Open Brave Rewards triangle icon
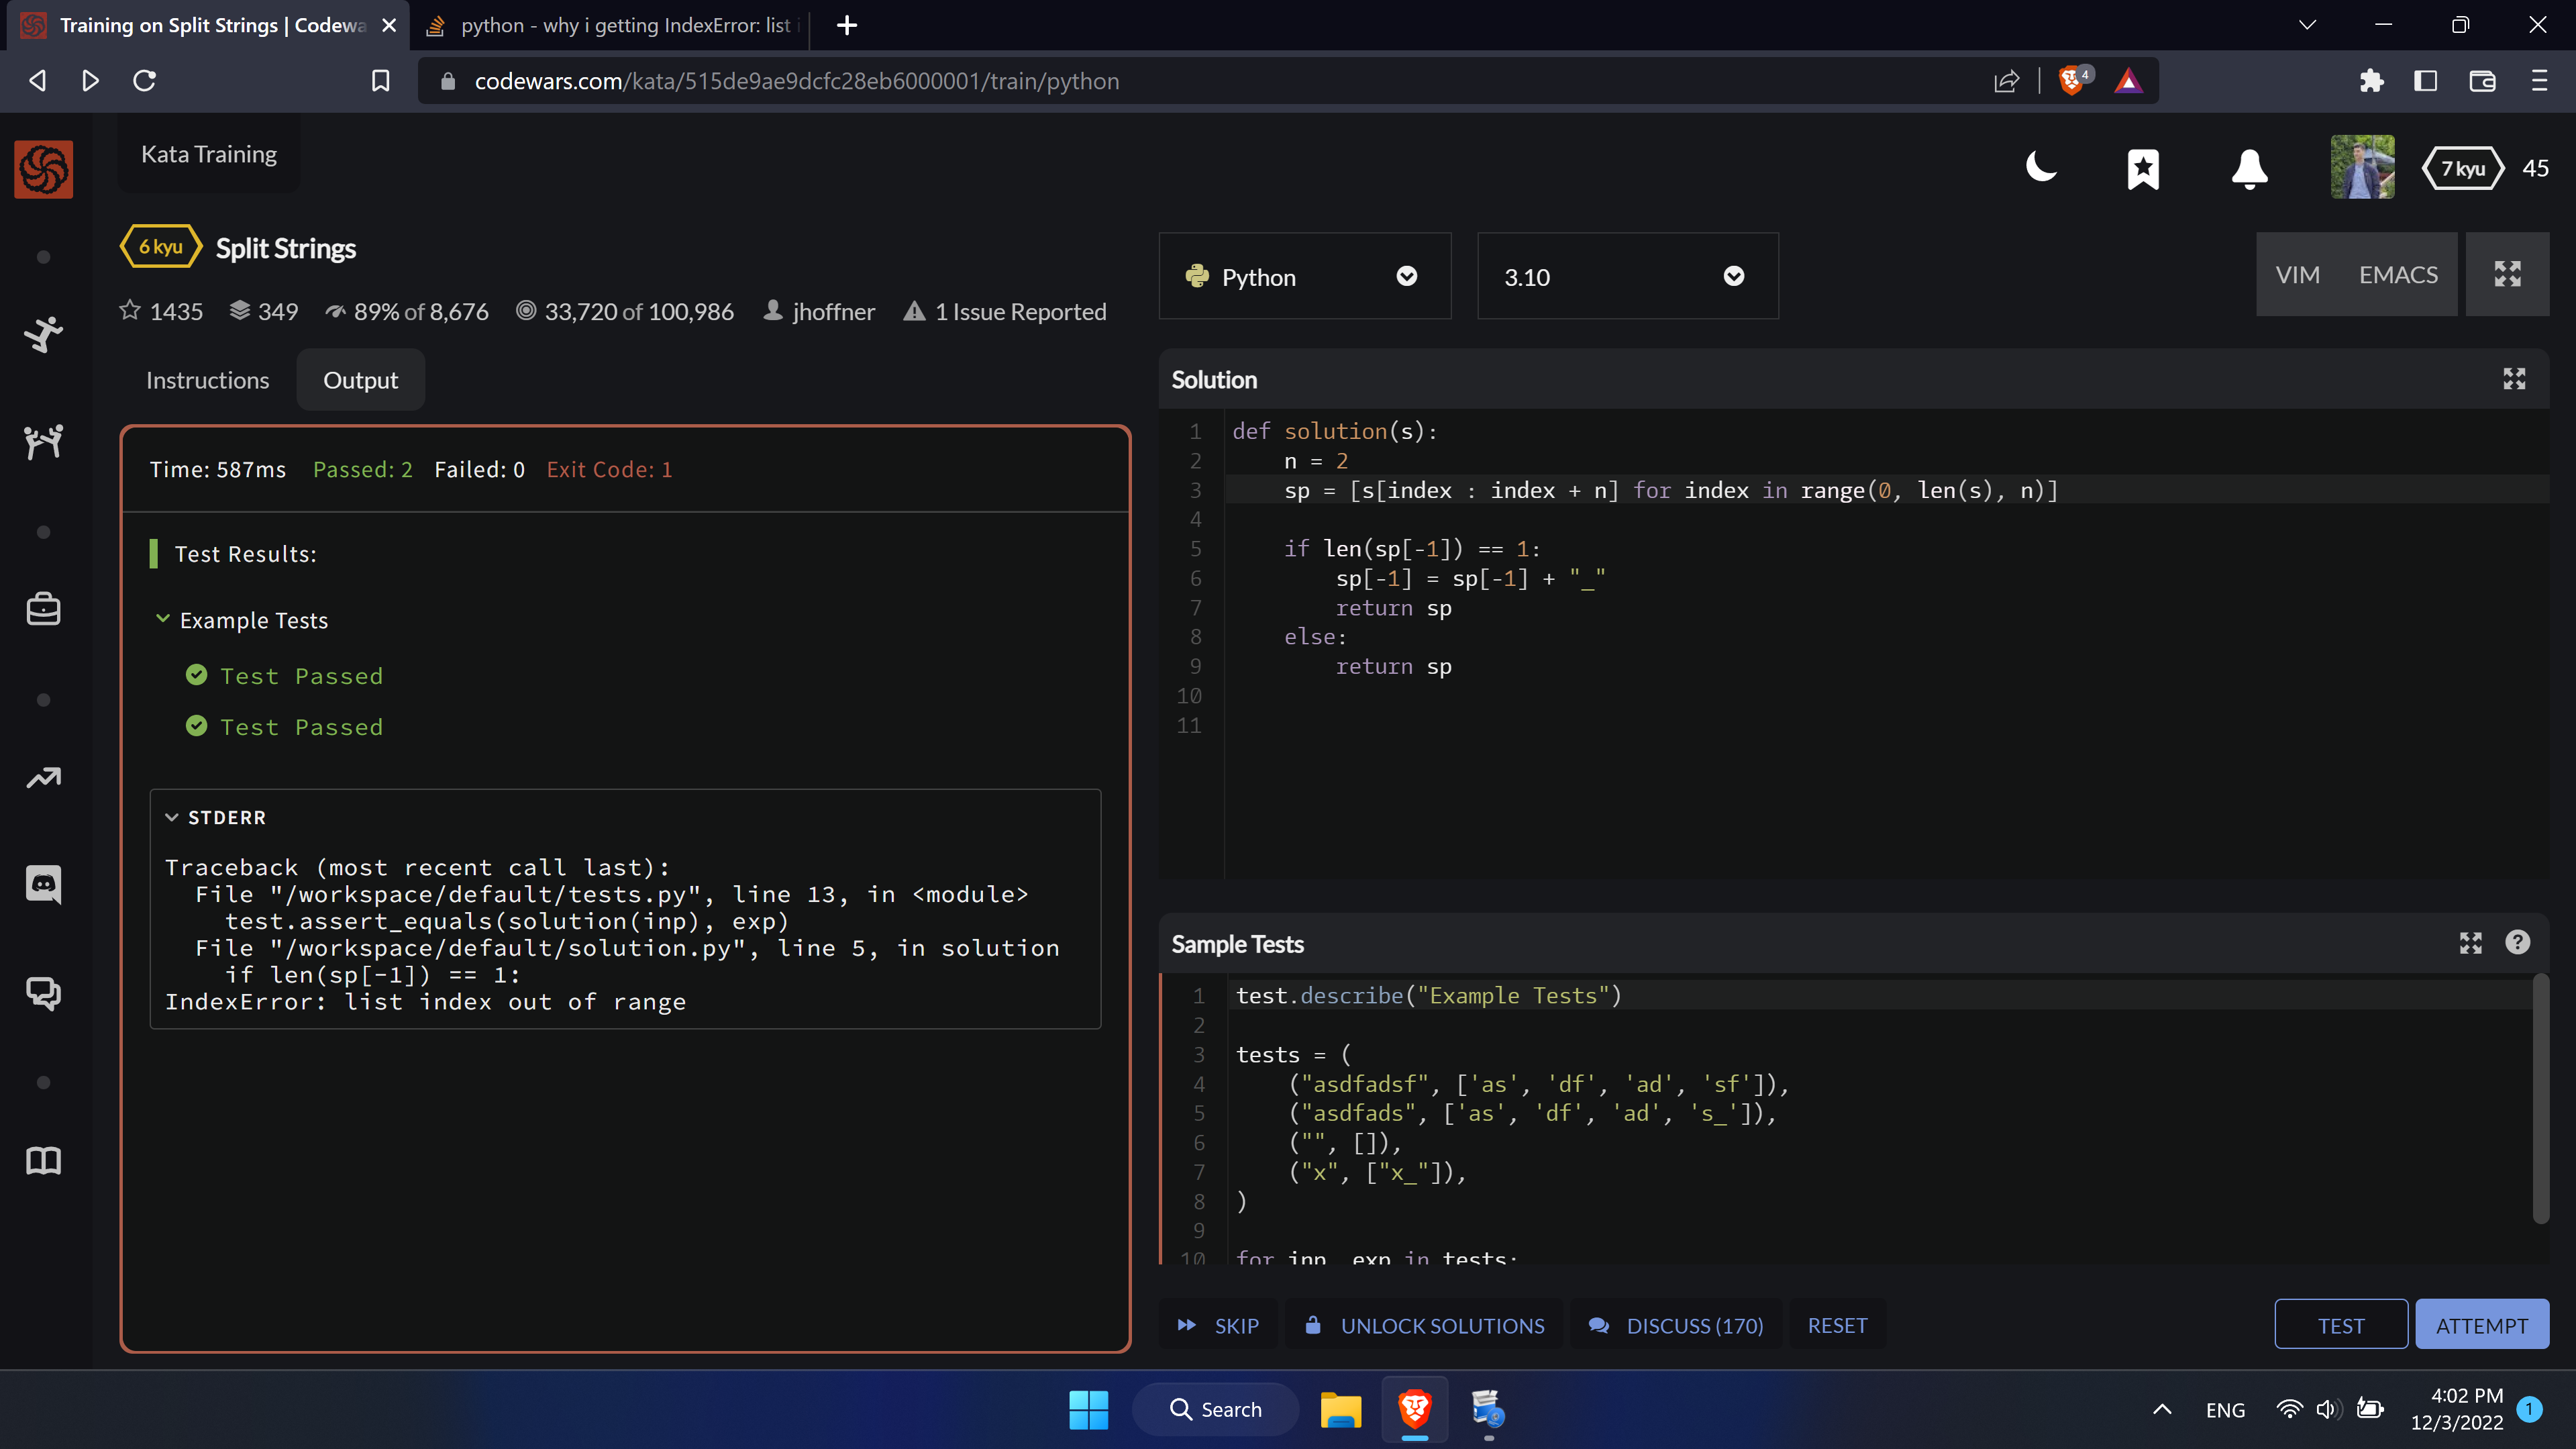This screenshot has width=2576, height=1449. tap(2129, 81)
